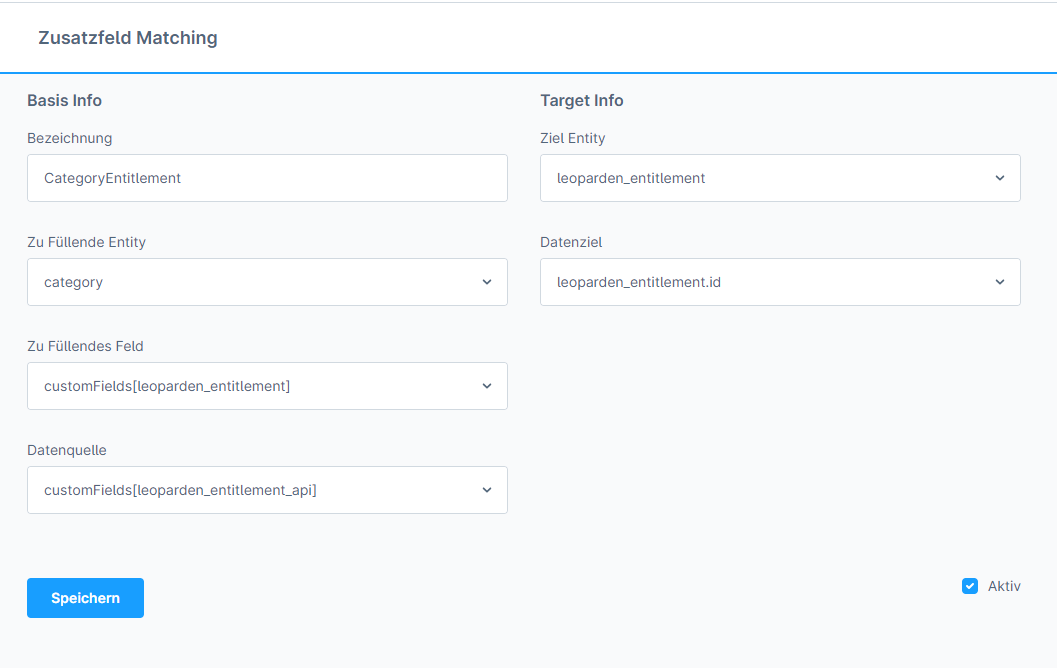Click the Datenziel field label
Screen dimensions: 1057x668
point(571,242)
